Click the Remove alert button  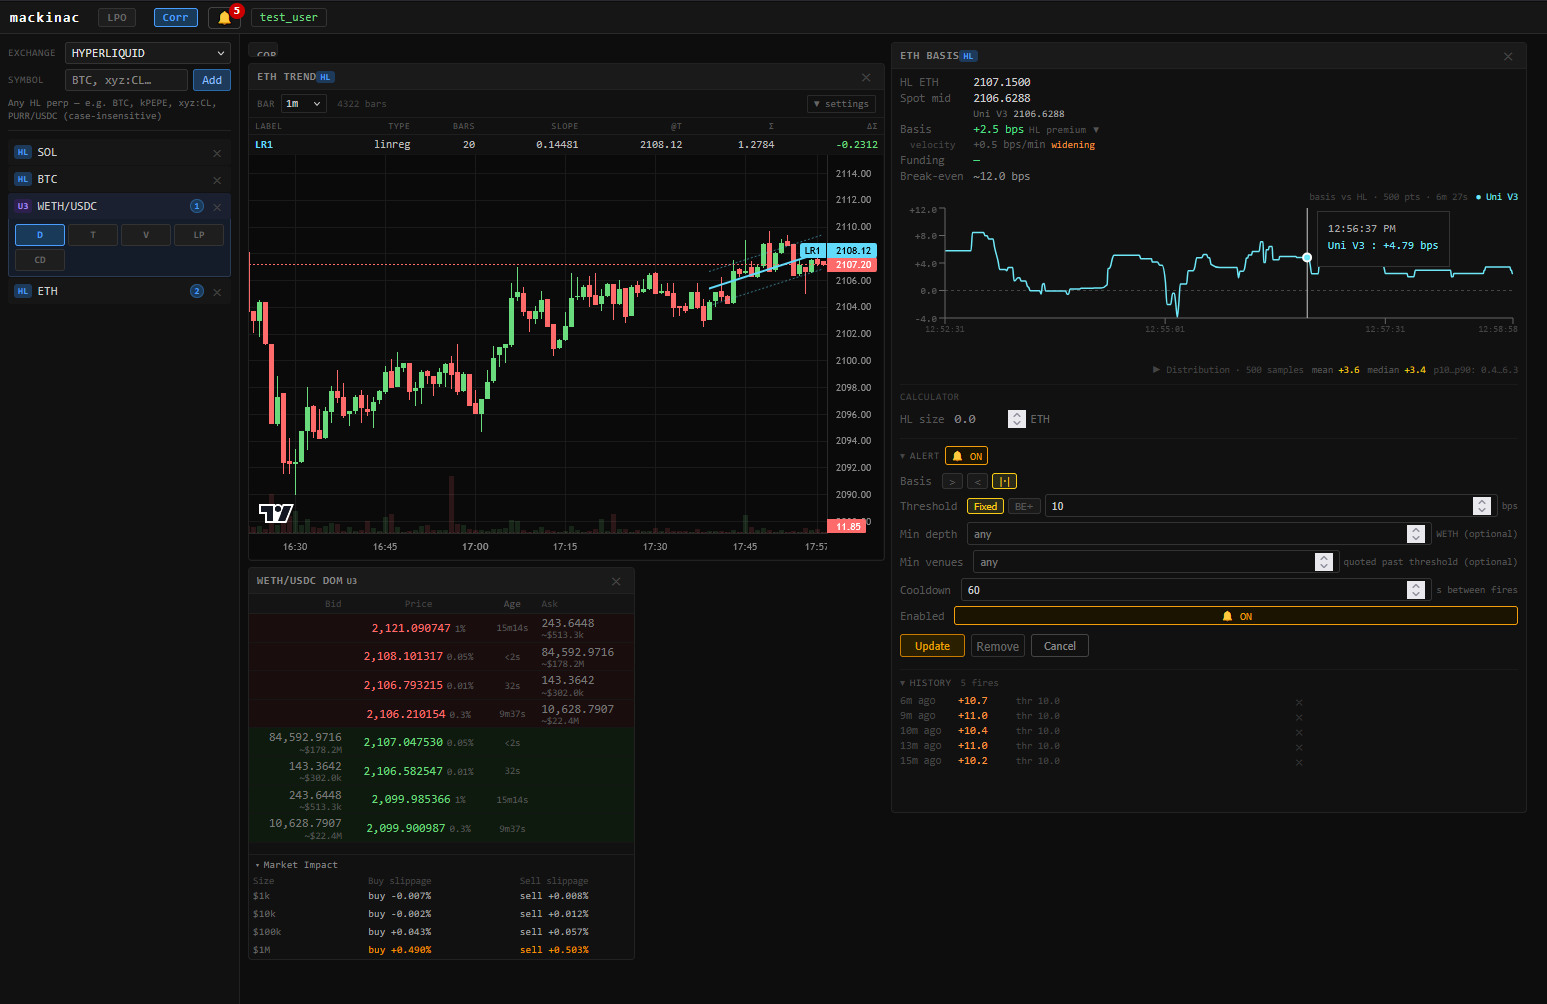998,646
